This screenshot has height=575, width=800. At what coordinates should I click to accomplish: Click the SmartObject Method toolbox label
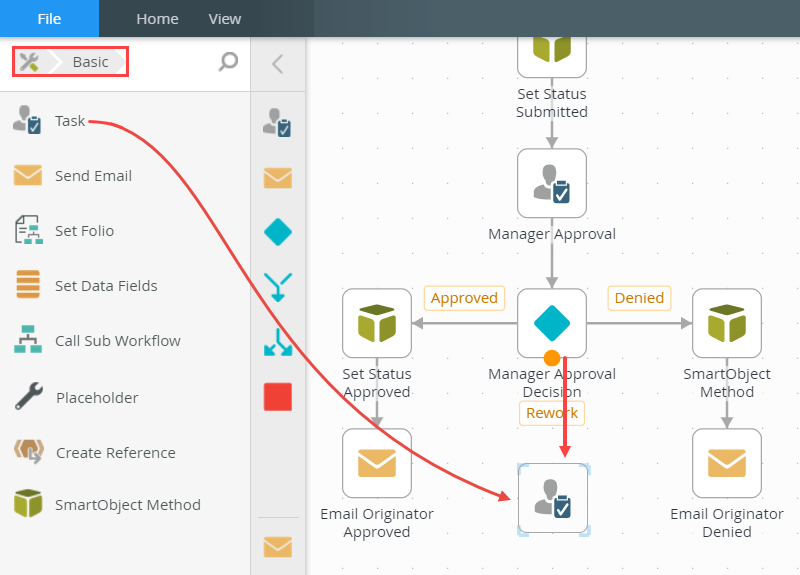128,505
